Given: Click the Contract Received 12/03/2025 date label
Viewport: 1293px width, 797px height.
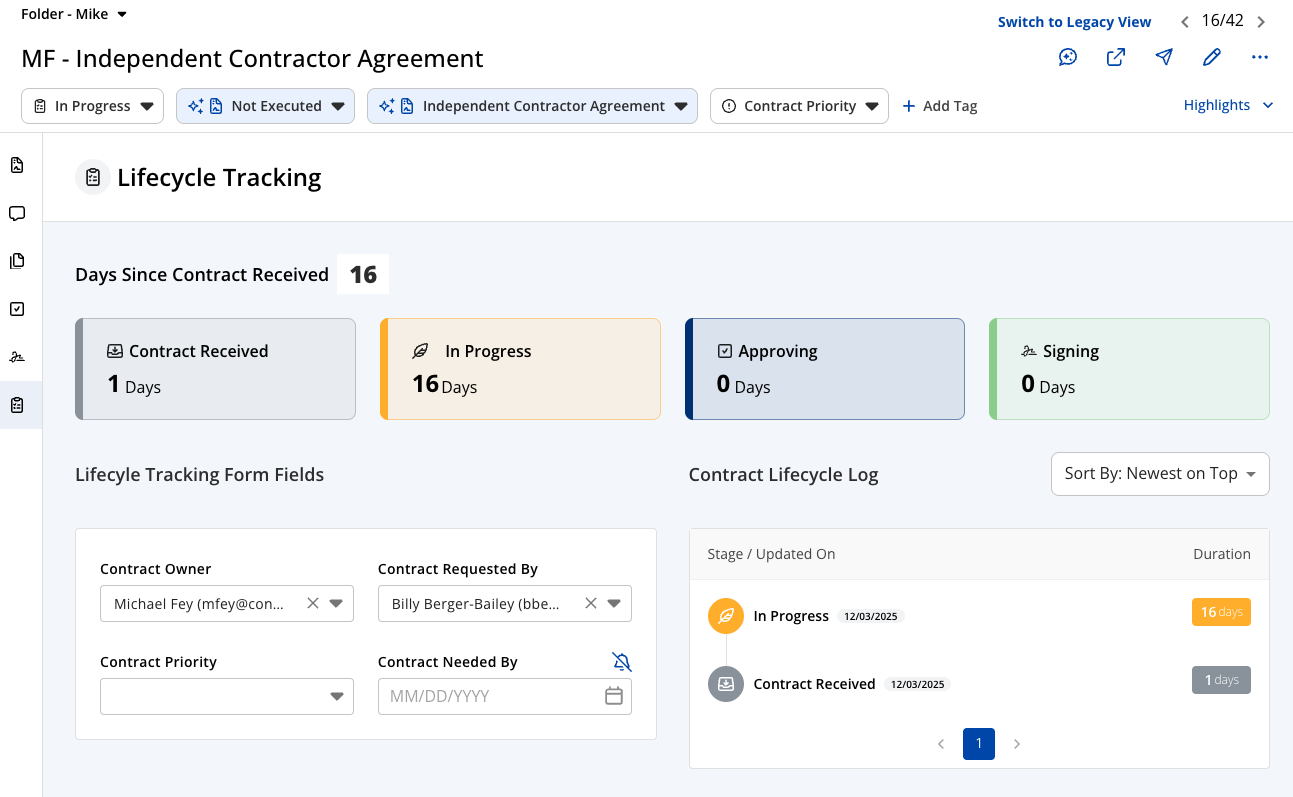Looking at the screenshot, I should point(917,684).
